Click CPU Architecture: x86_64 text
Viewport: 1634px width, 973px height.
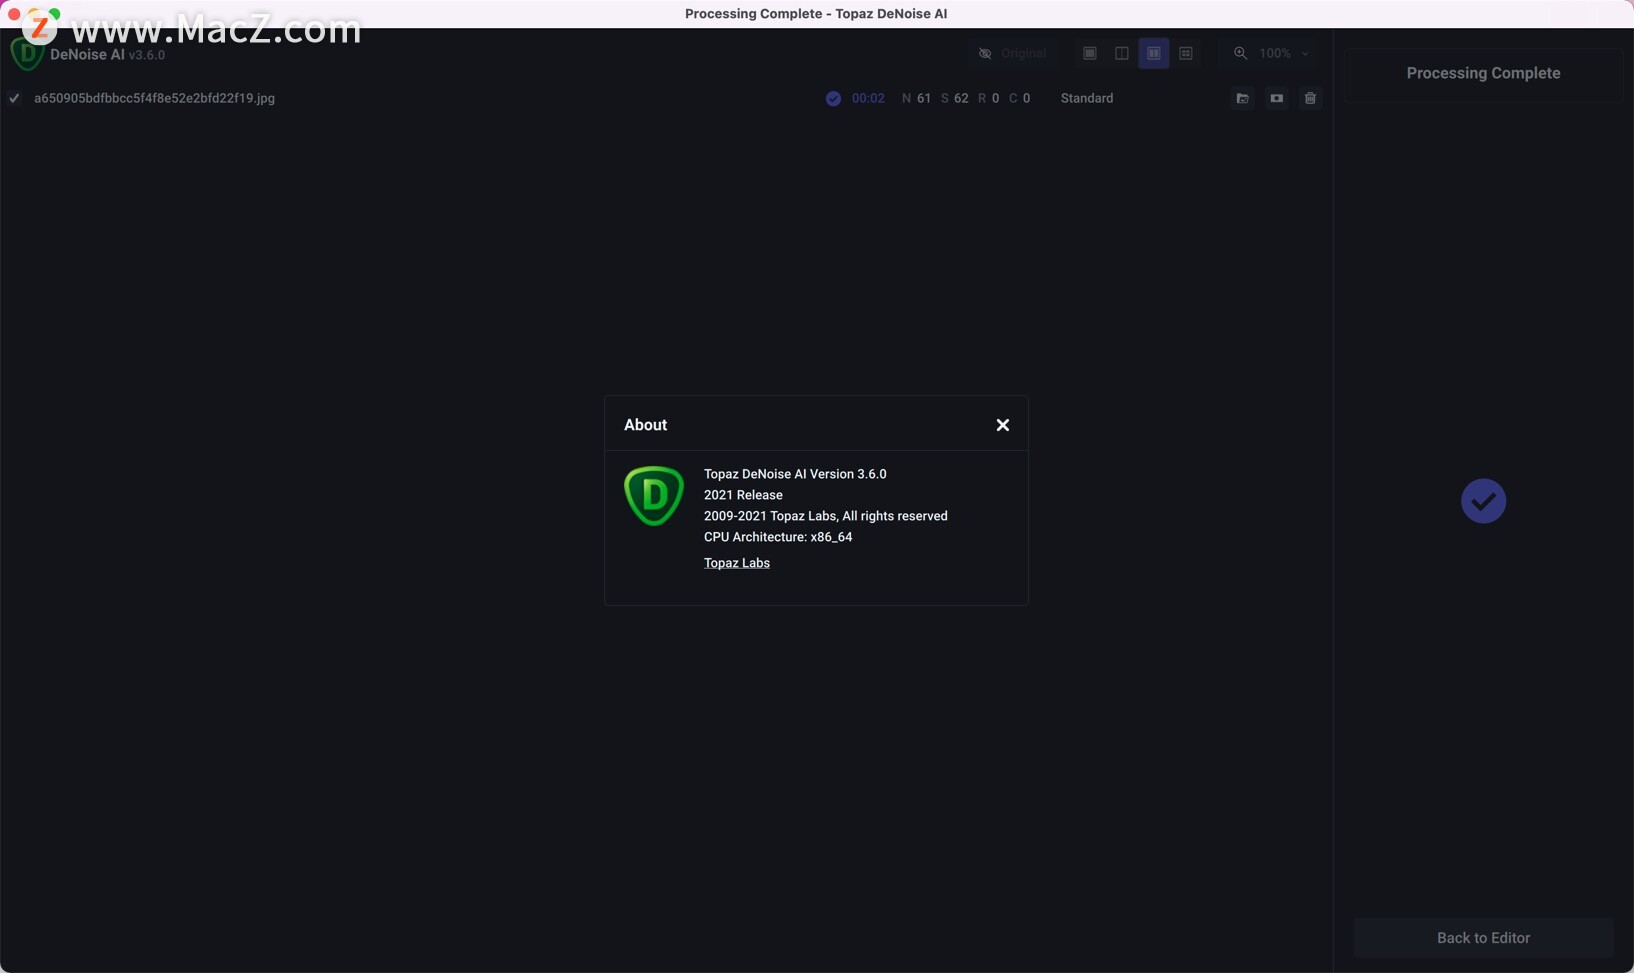click(778, 537)
